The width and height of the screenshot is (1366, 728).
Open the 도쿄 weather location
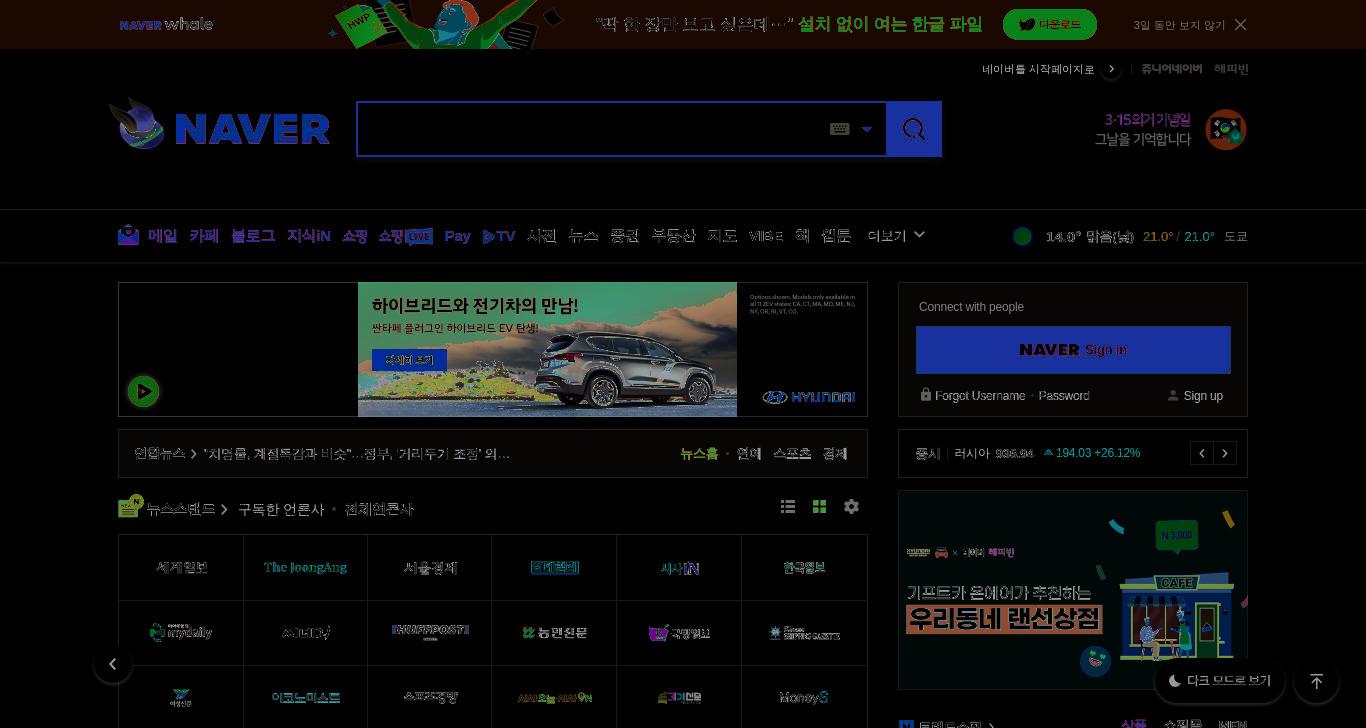(x=1236, y=237)
